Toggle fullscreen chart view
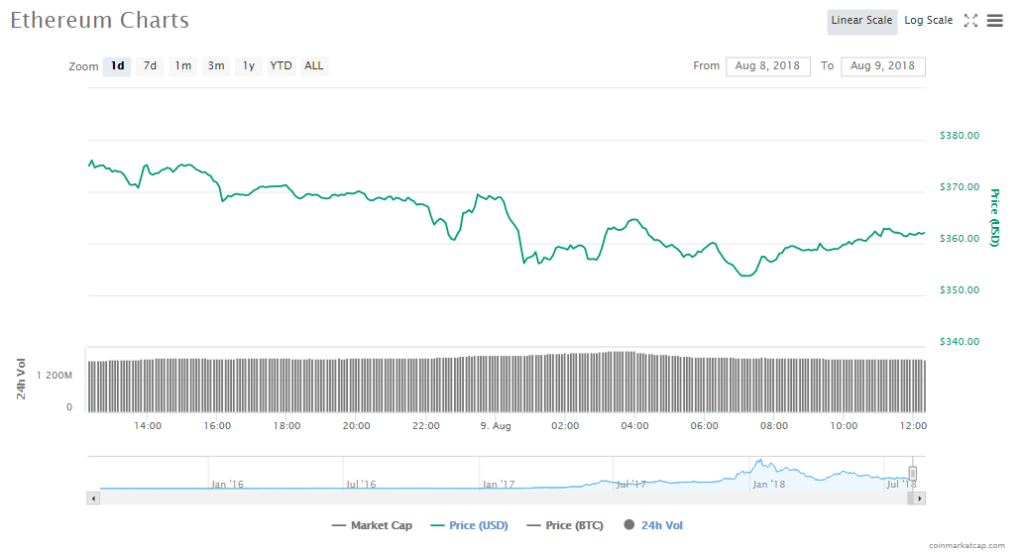 pyautogui.click(x=970, y=20)
